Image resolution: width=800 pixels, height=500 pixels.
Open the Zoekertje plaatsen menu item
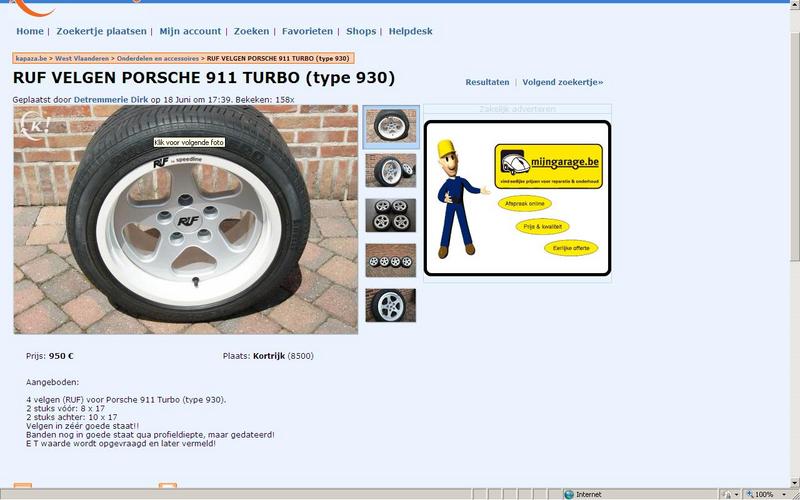point(101,32)
